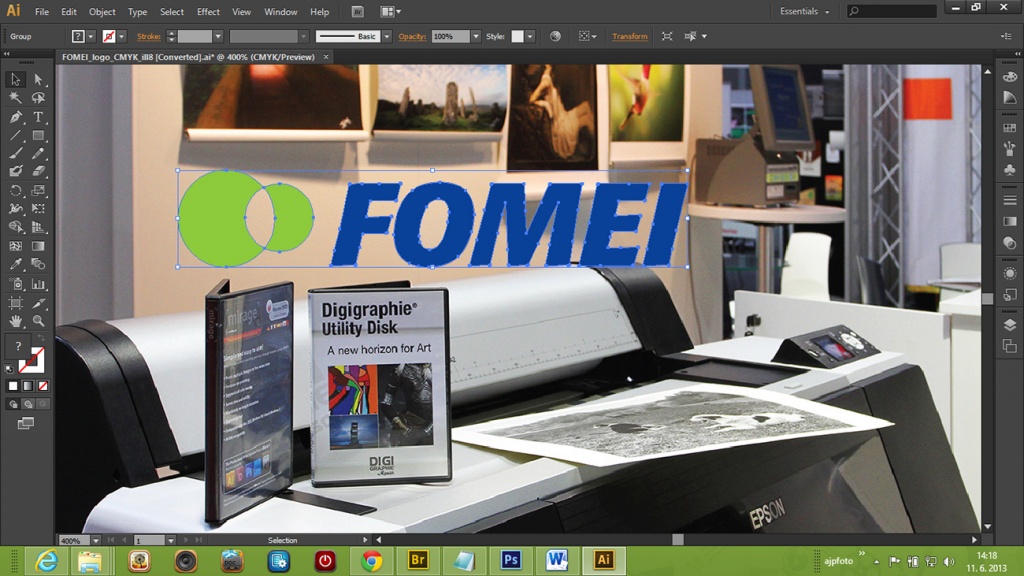The width and height of the screenshot is (1024, 576).
Task: Open the graphic Style dropdown
Action: (x=530, y=37)
